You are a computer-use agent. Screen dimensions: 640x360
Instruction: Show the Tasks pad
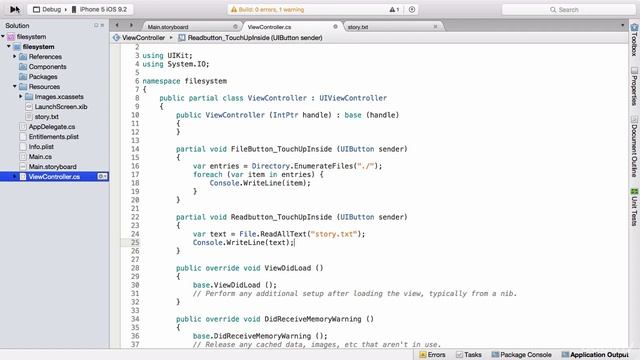[469, 355]
